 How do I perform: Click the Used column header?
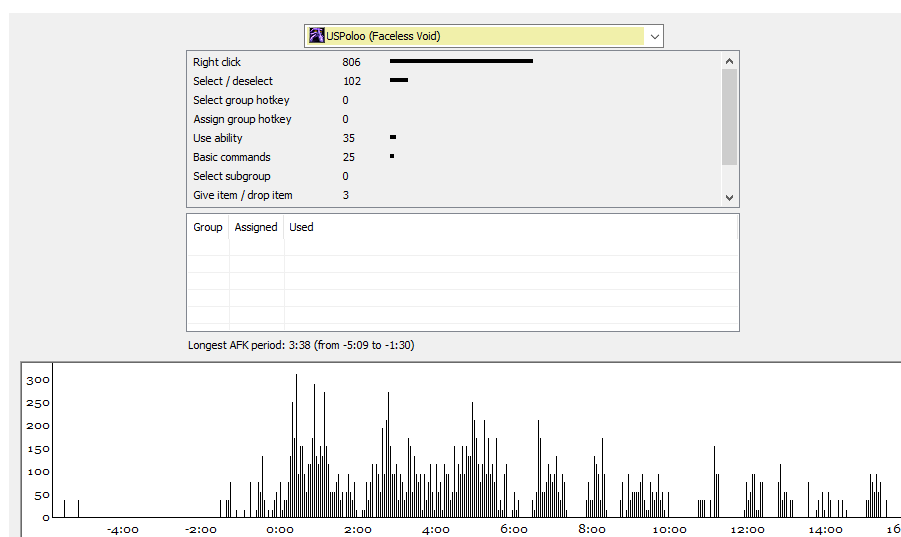301,227
